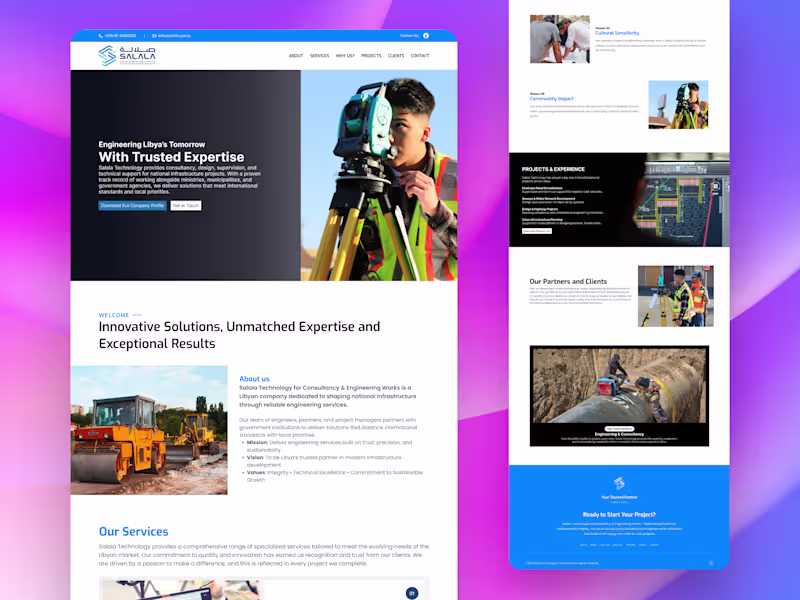Click the surveyors partners photo thumbnail
The width and height of the screenshot is (800, 600).
[x=678, y=298]
